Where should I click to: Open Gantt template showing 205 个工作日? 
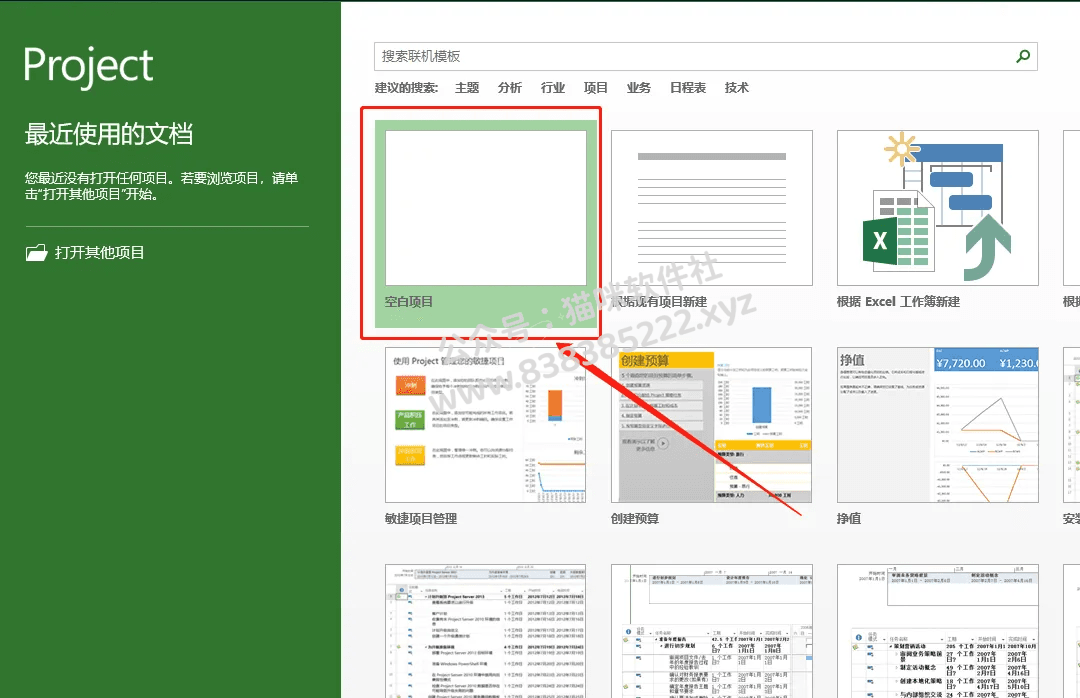[x=937, y=631]
